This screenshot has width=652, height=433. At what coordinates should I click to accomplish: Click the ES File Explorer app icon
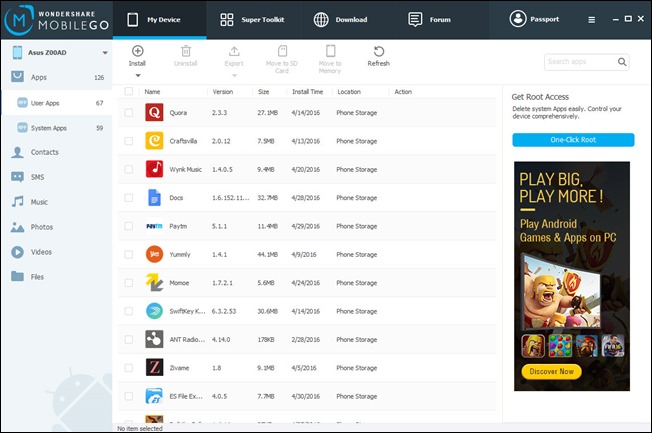[x=154, y=396]
